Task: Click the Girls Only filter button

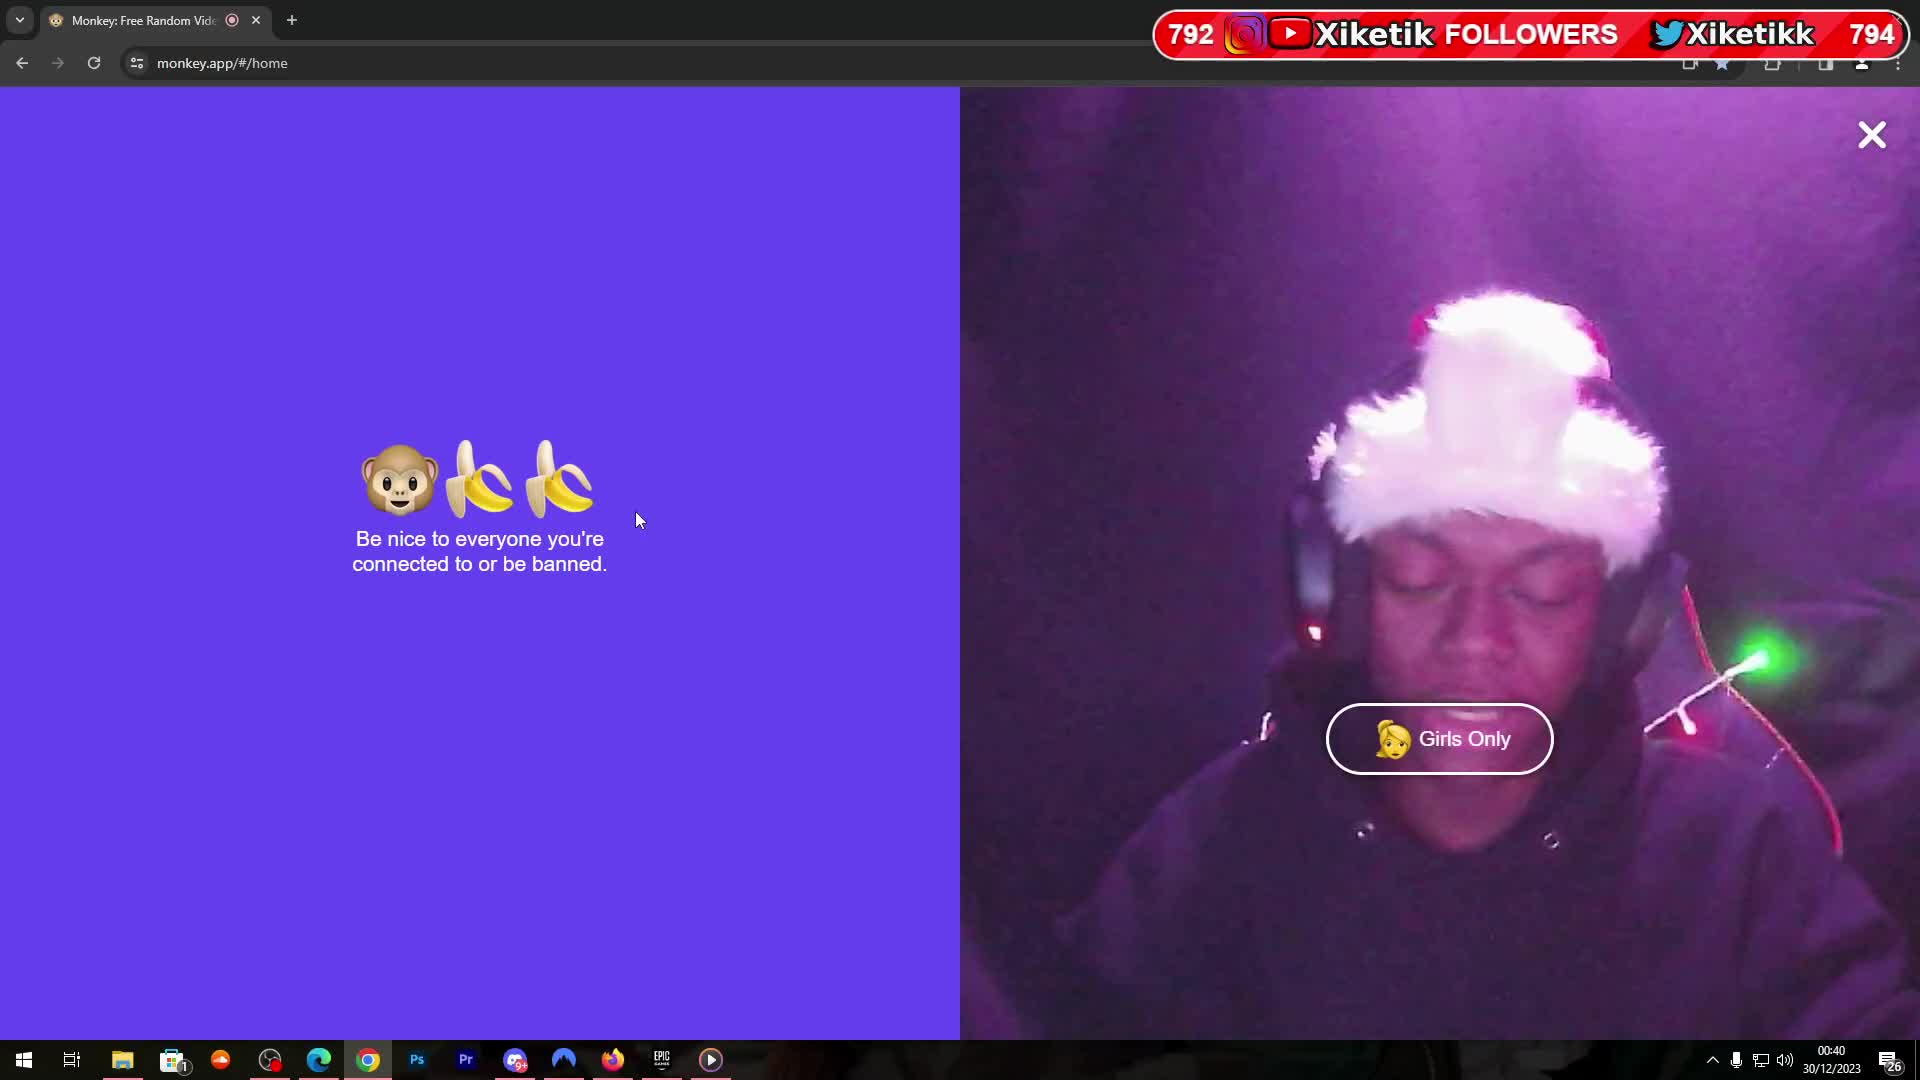Action: tap(1439, 739)
